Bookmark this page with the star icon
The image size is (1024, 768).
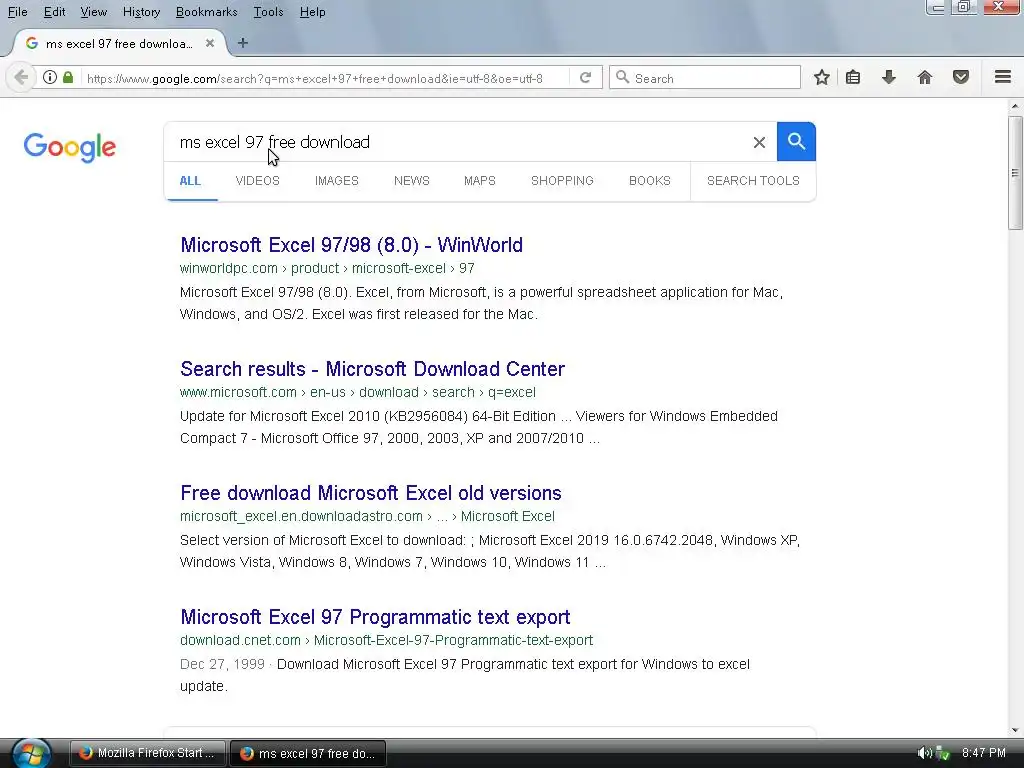(822, 78)
